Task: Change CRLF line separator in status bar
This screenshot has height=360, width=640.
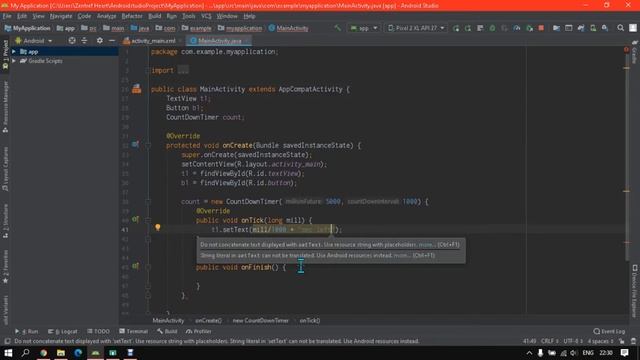Action: pos(549,341)
